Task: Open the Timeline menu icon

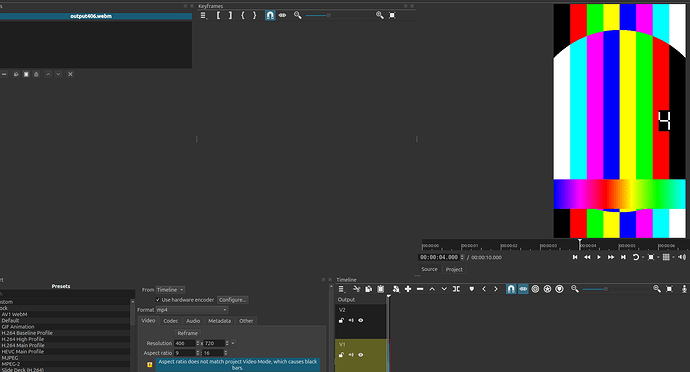Action: tap(341, 289)
